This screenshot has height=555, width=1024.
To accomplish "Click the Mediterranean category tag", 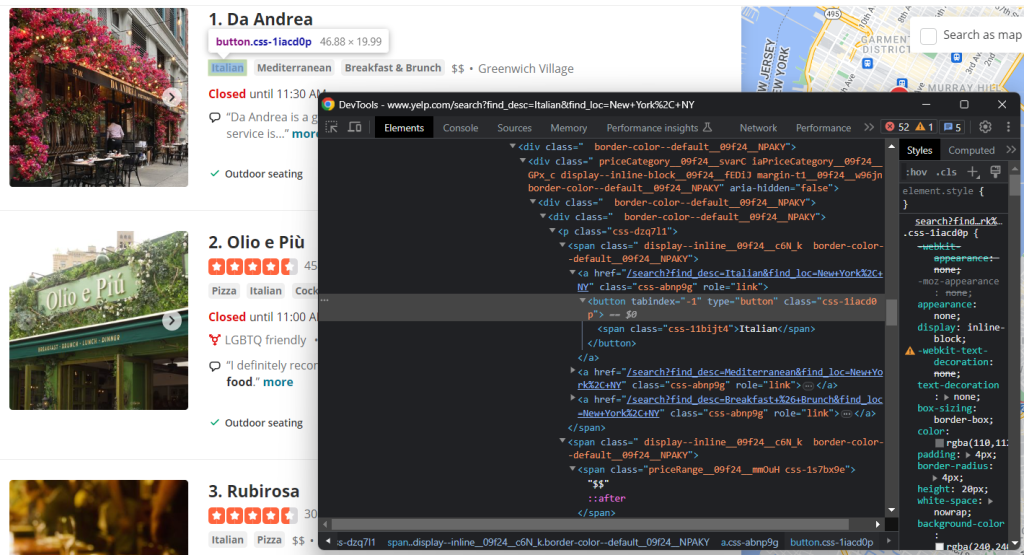I will tap(294, 68).
